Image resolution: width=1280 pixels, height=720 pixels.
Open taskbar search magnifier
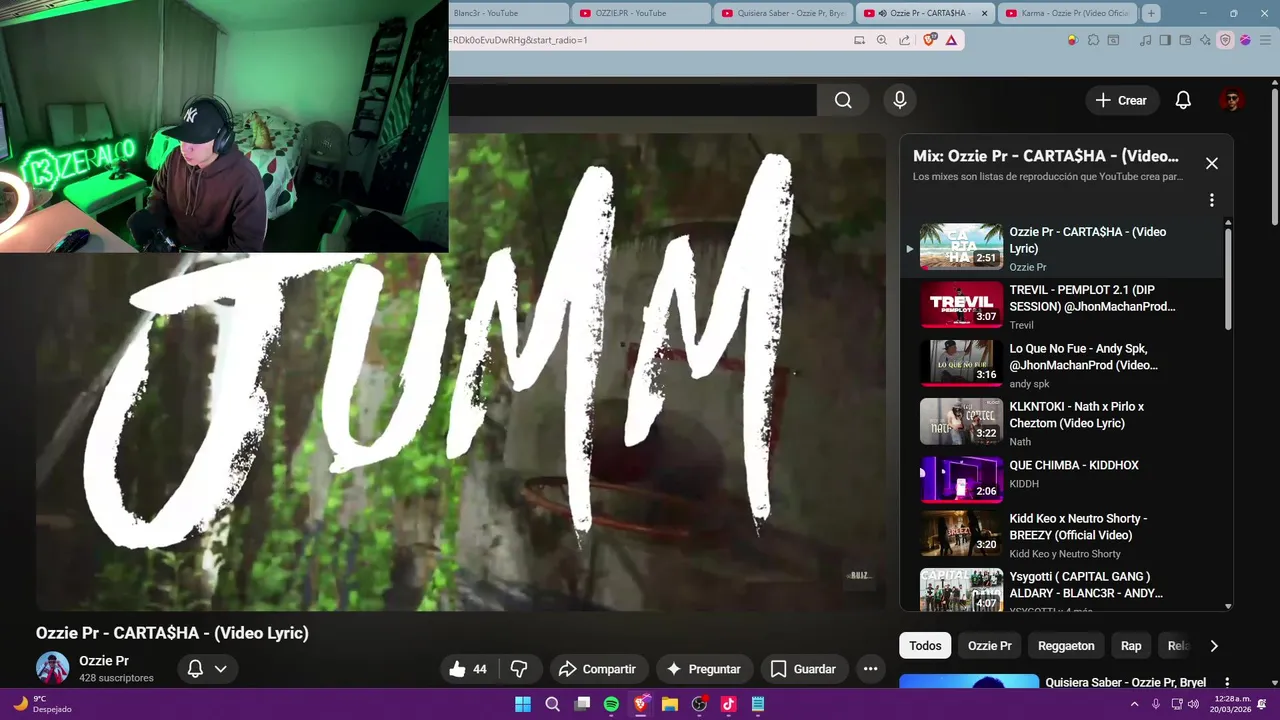[x=552, y=704]
